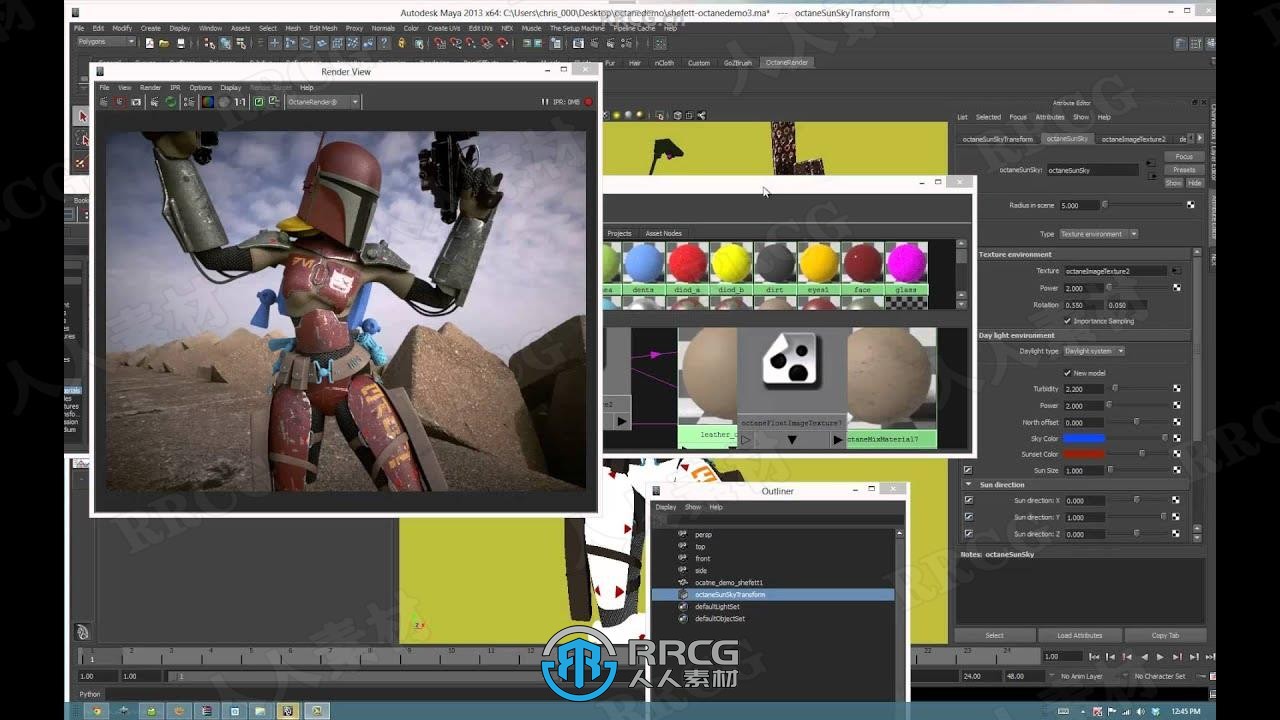This screenshot has width=1280, height=720.
Task: Switch to the octaneSunSkyTransform tab
Action: point(997,139)
